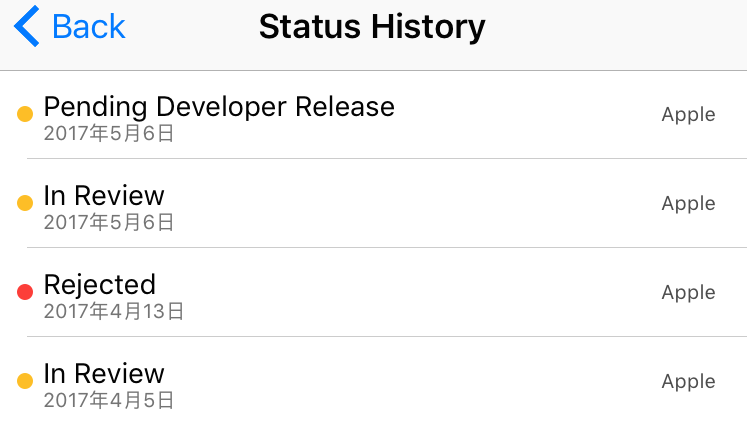Open the In Review entry from 2017年5月6日
Image resolution: width=747 pixels, height=423 pixels.
point(104,195)
